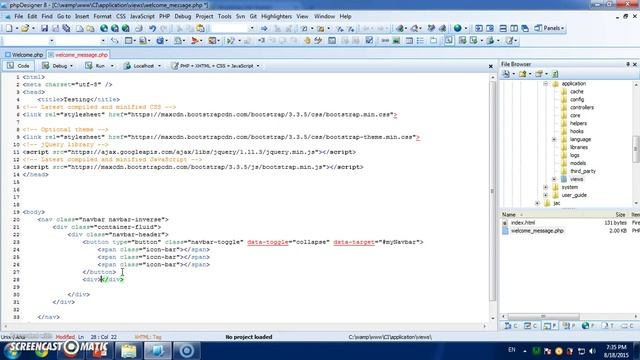
Task: Open the File menu
Action: [x=18, y=16]
